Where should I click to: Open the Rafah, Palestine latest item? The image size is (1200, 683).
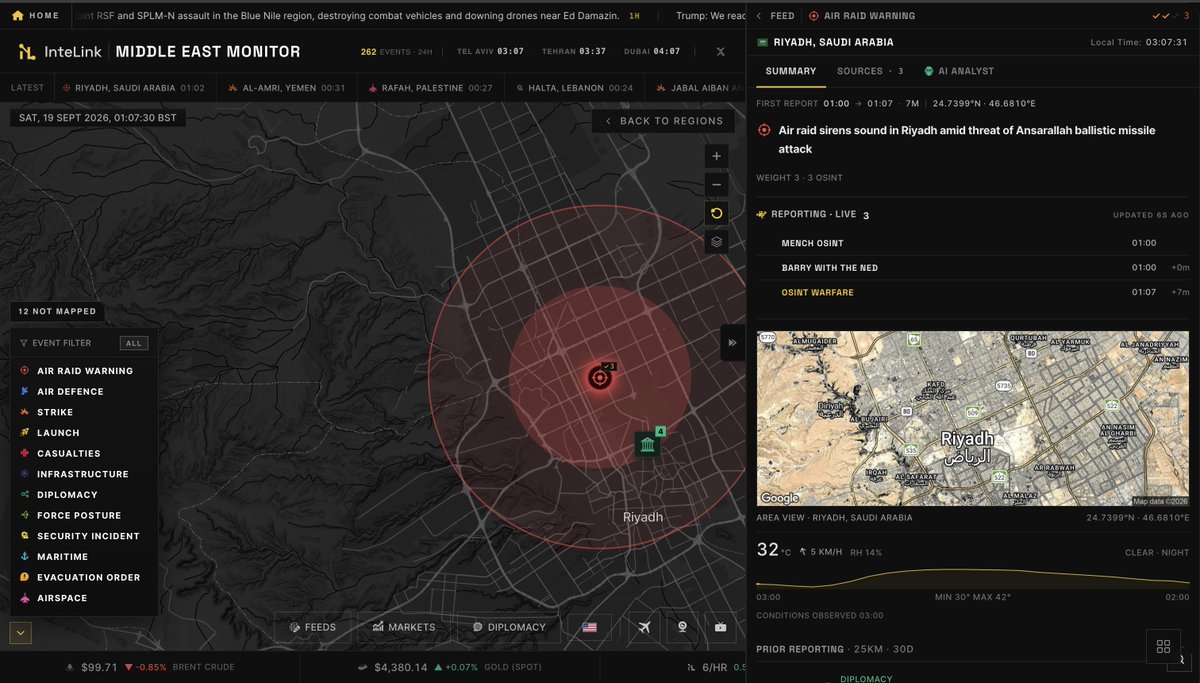click(x=431, y=88)
